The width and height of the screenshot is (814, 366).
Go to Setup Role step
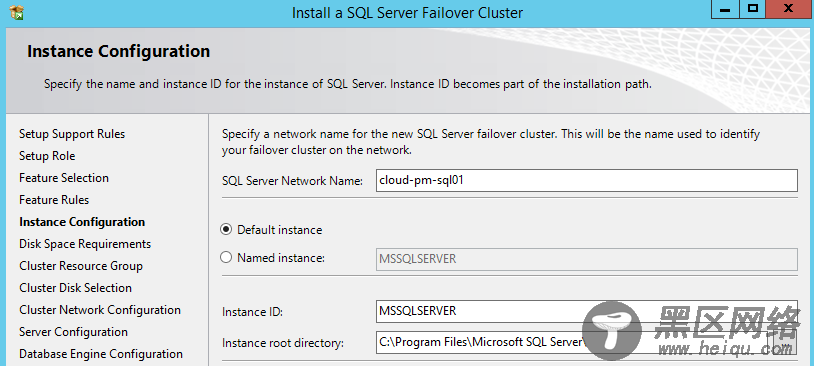point(47,156)
